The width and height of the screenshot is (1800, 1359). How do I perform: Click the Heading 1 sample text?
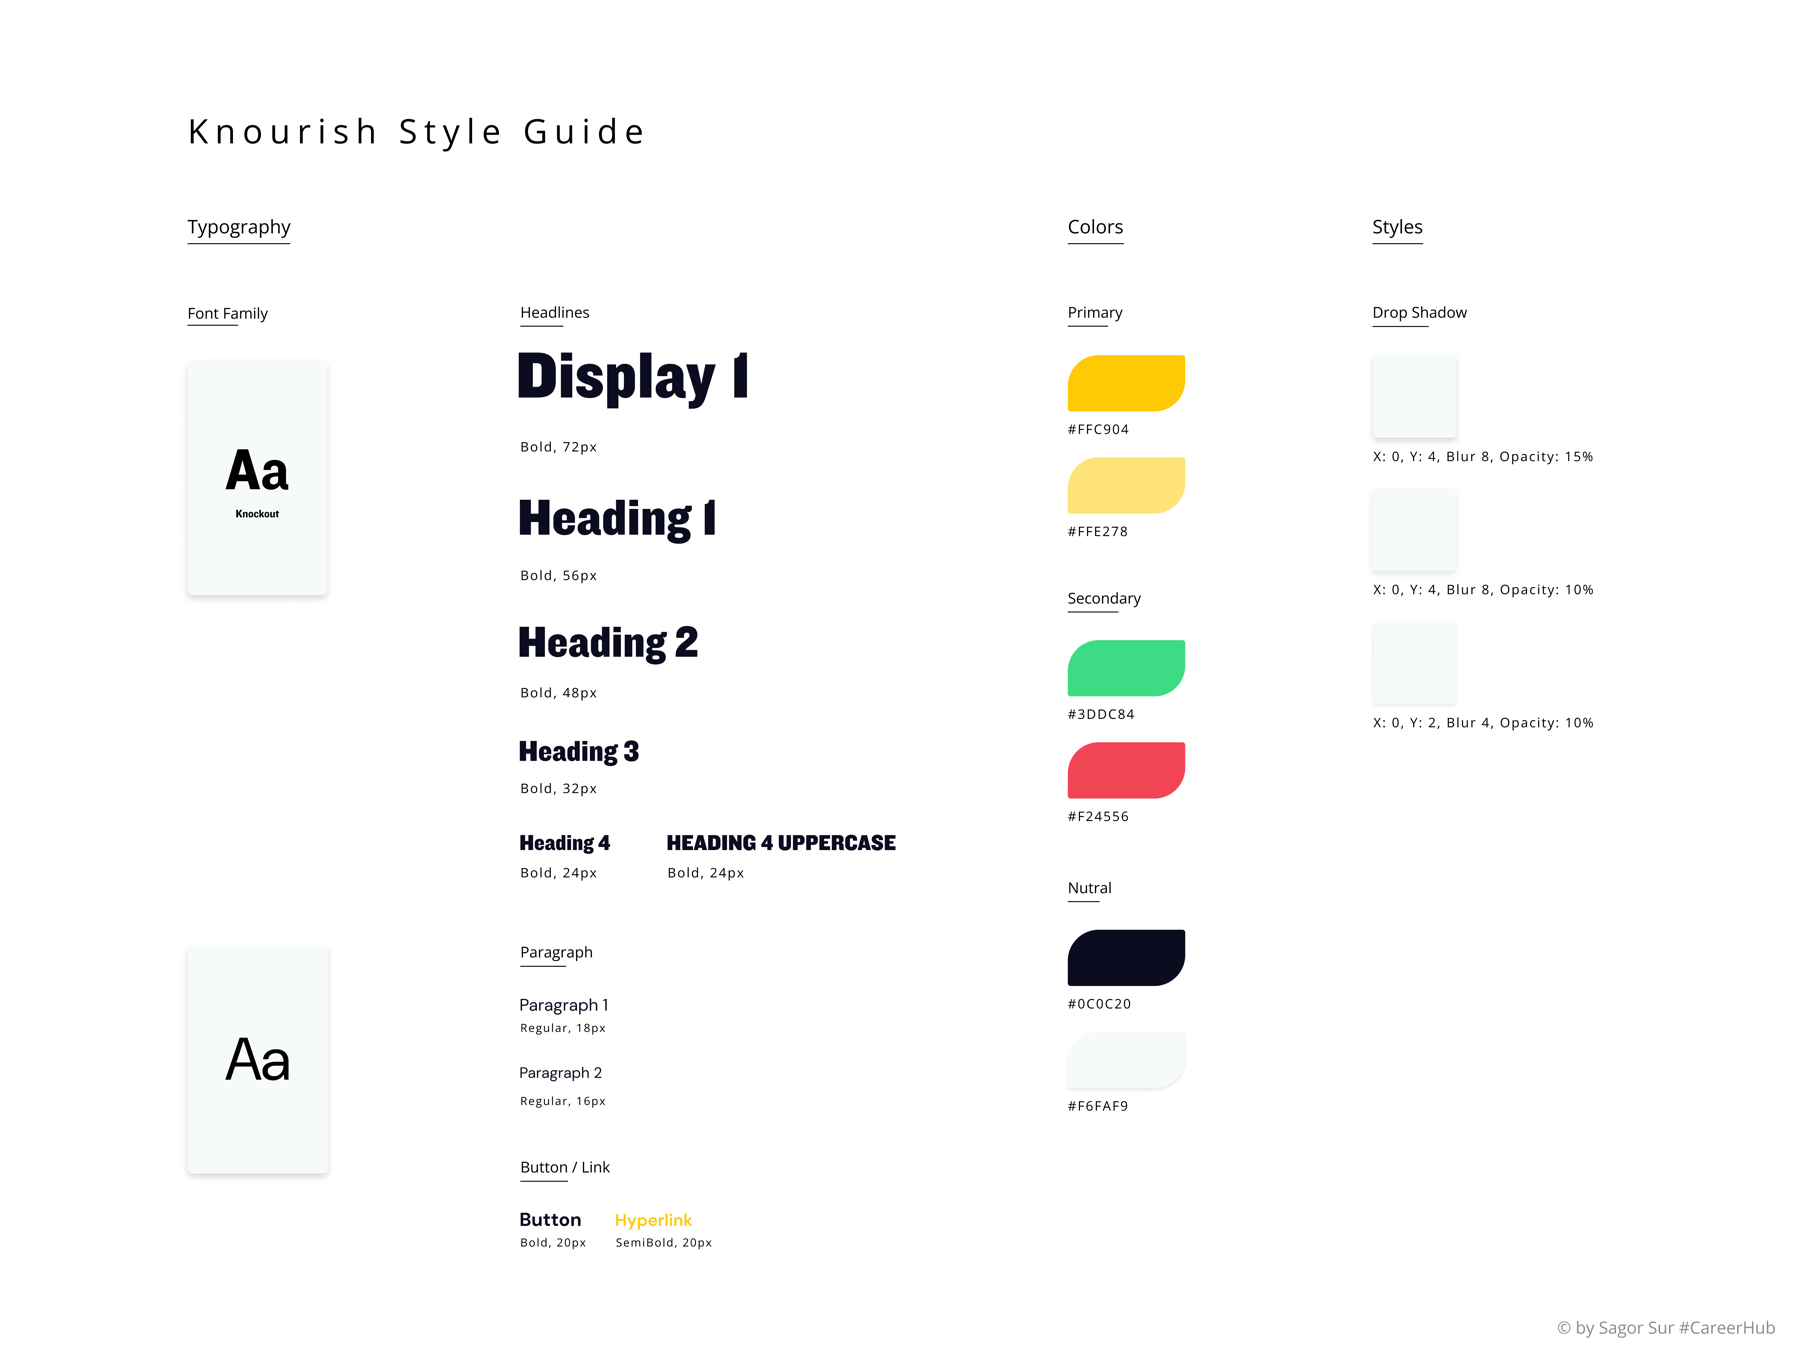pyautogui.click(x=617, y=518)
